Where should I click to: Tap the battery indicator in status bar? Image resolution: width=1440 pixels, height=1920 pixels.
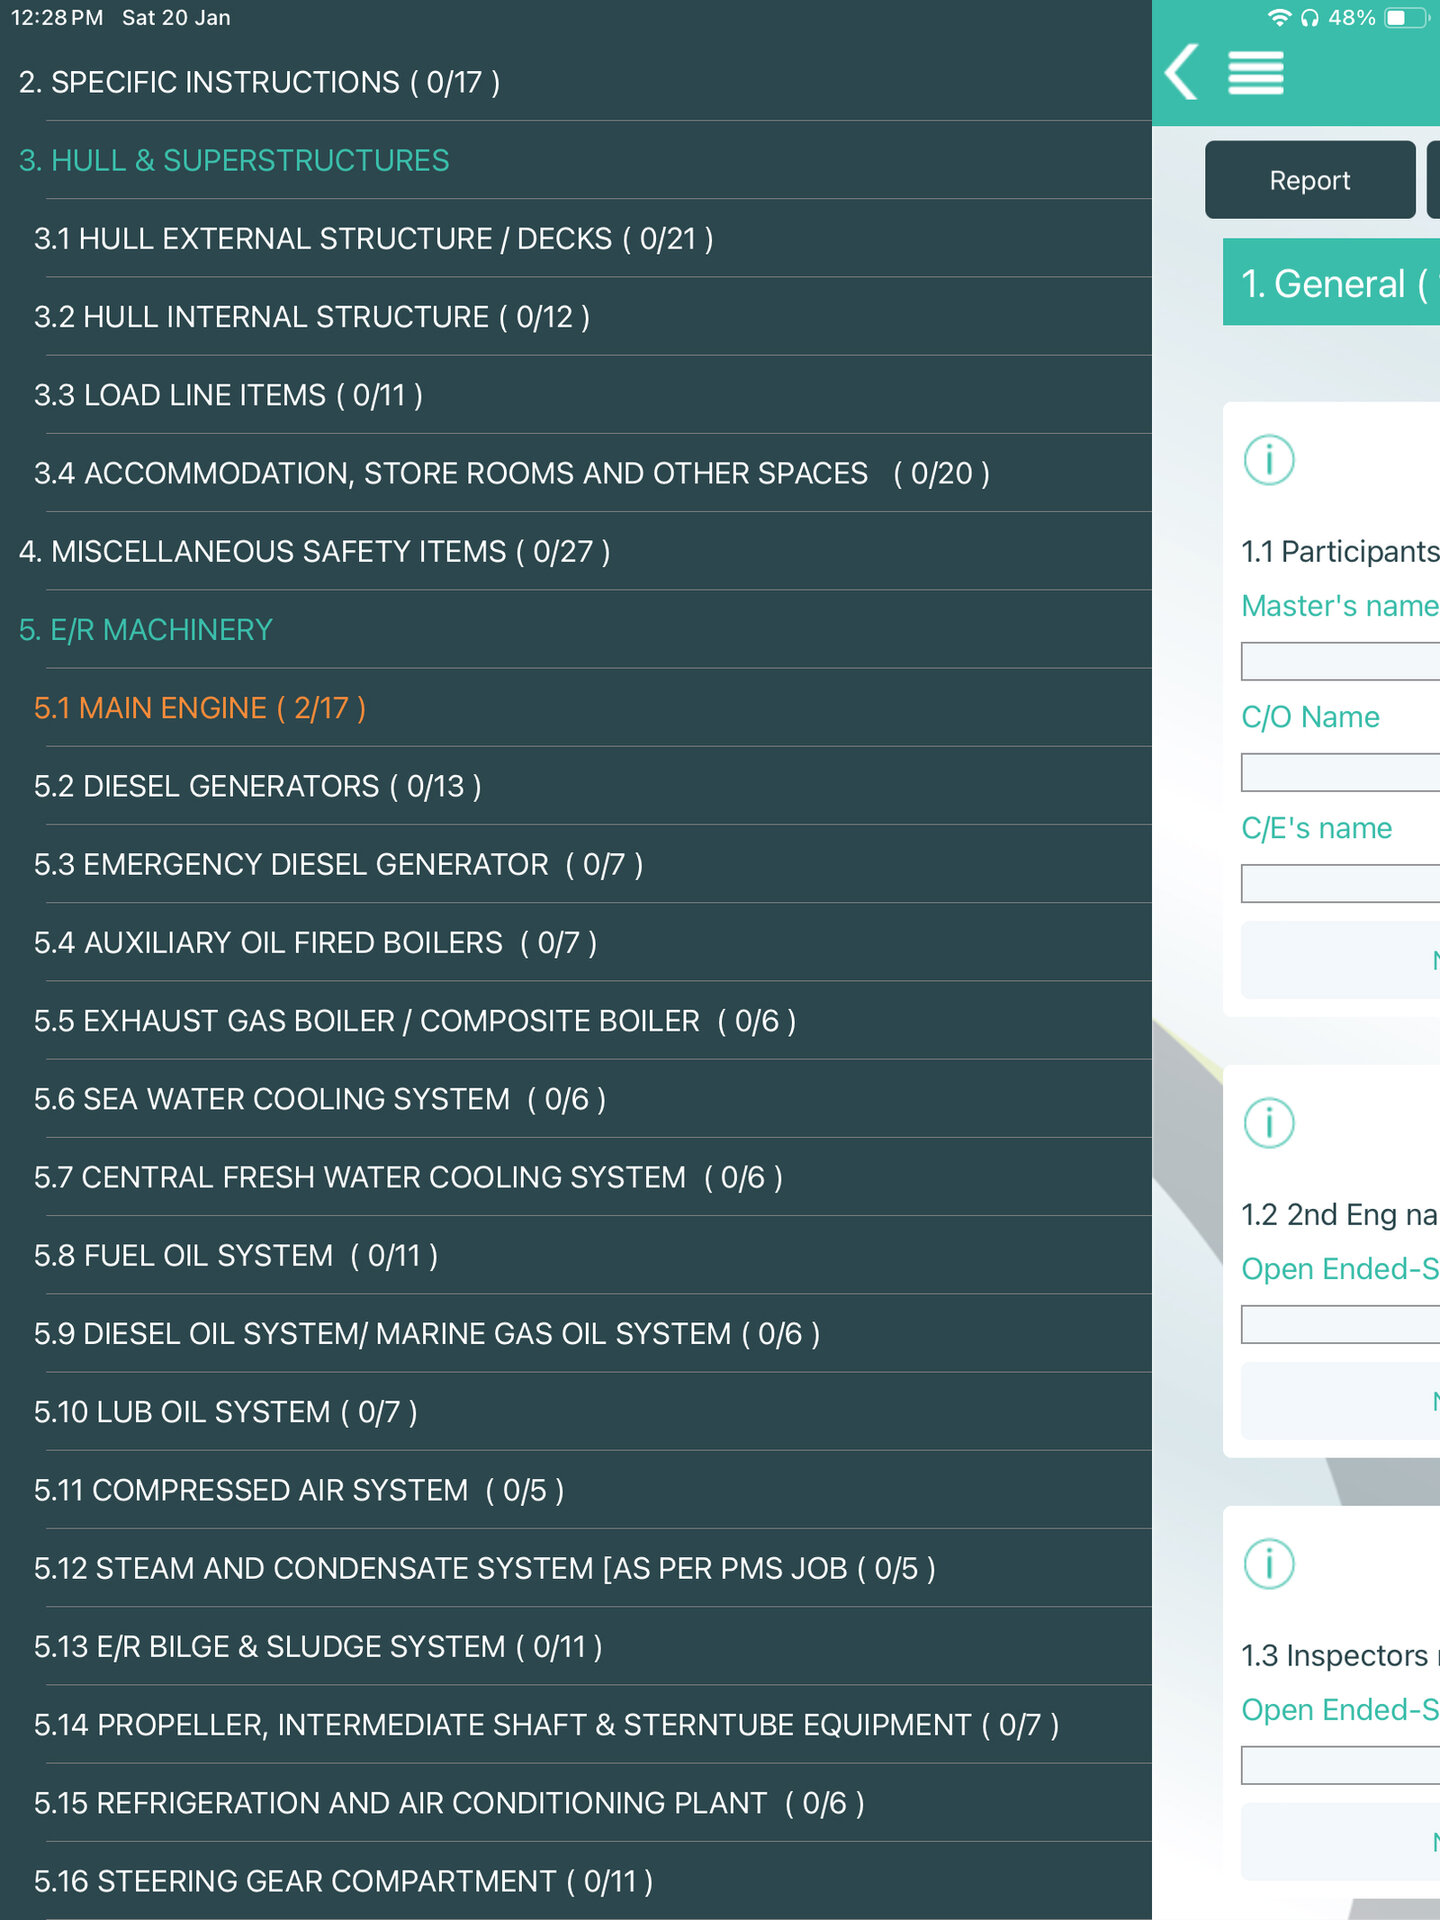coord(1405,18)
